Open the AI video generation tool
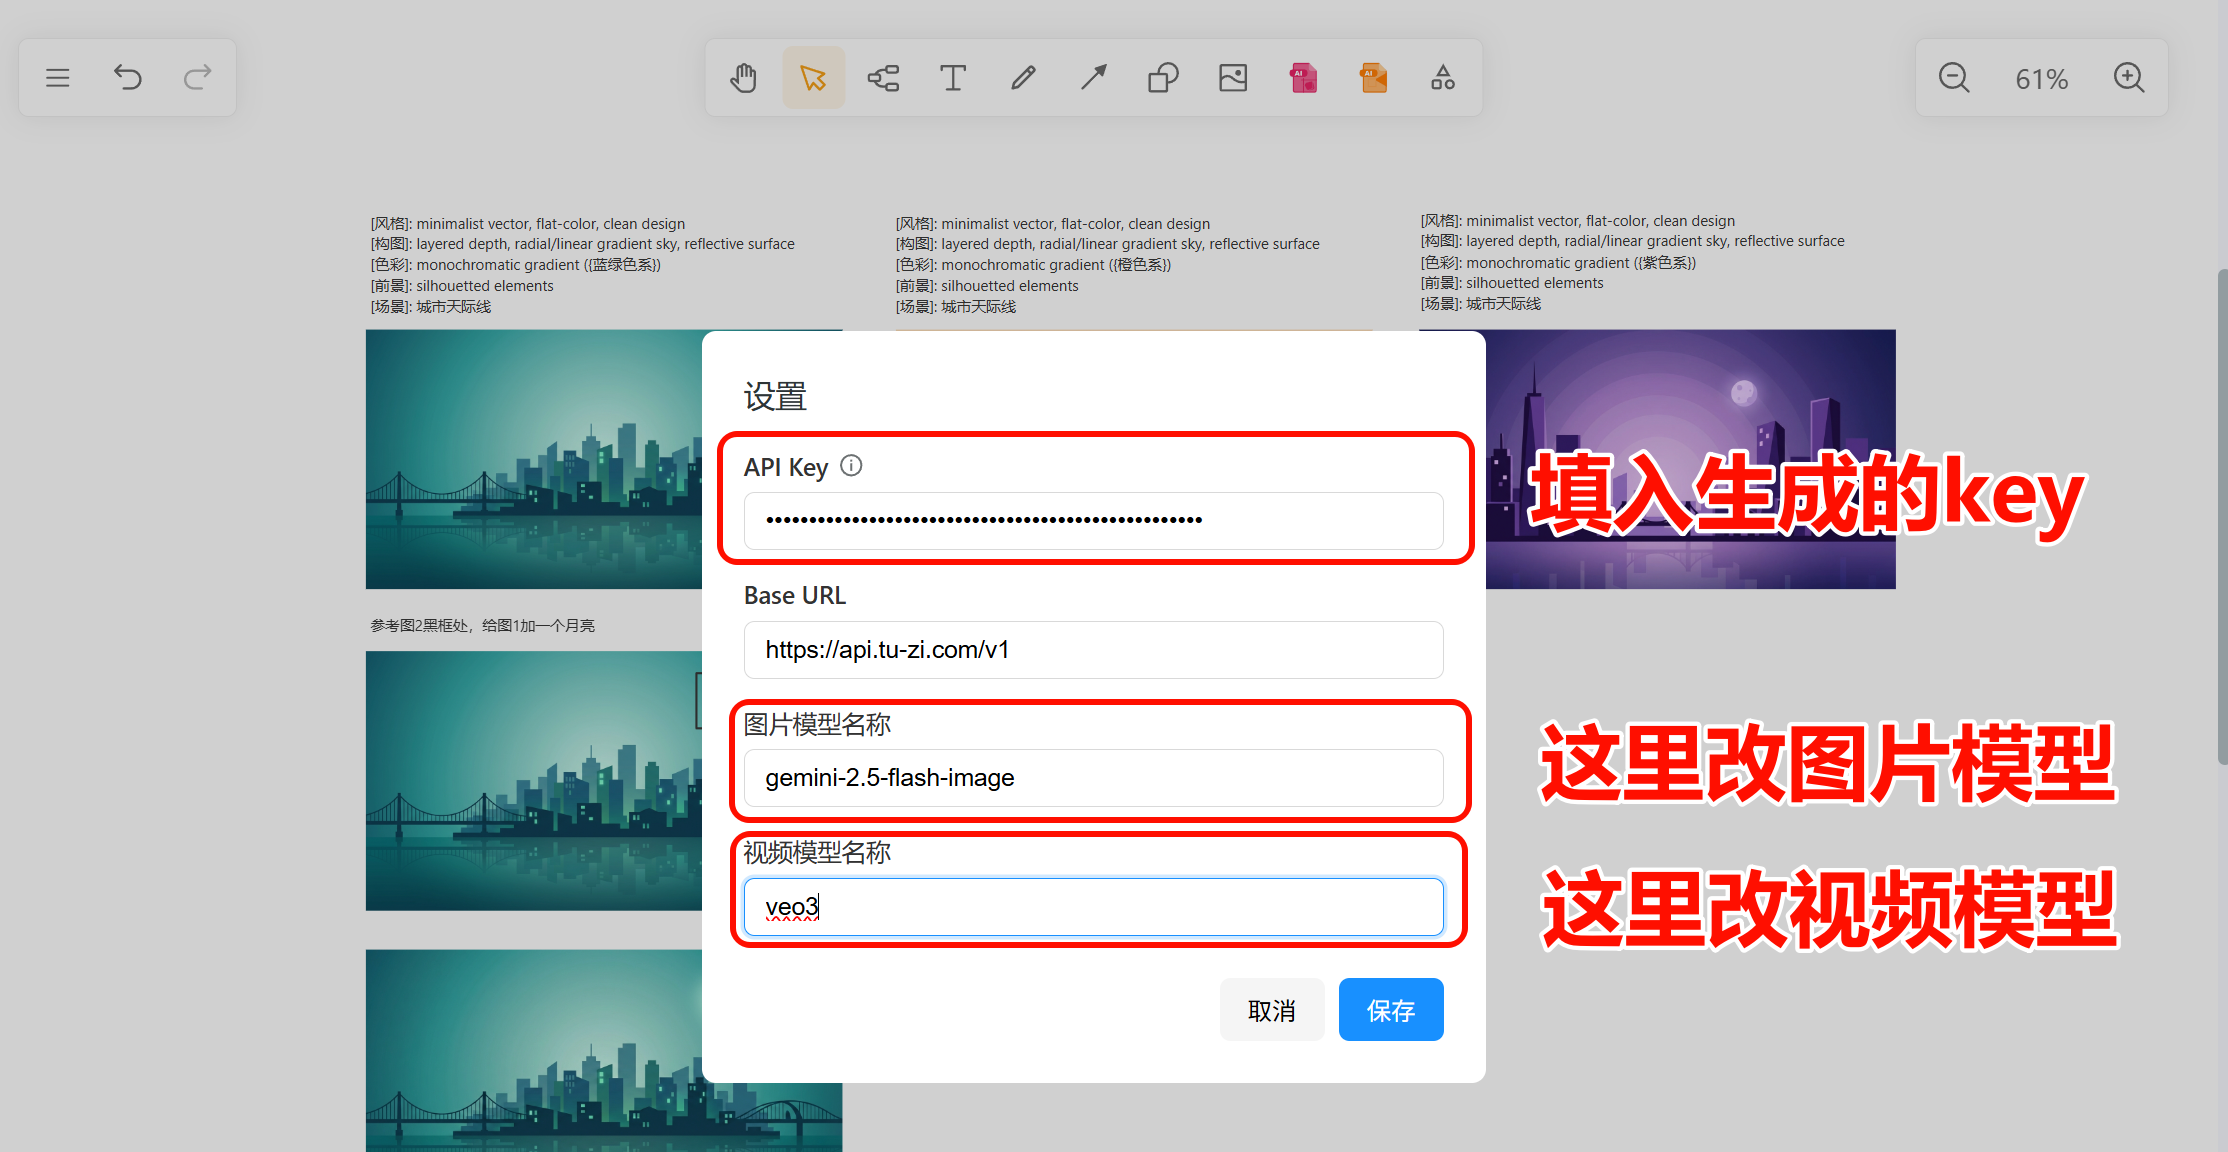Screen dimensions: 2228x1152 (1373, 78)
